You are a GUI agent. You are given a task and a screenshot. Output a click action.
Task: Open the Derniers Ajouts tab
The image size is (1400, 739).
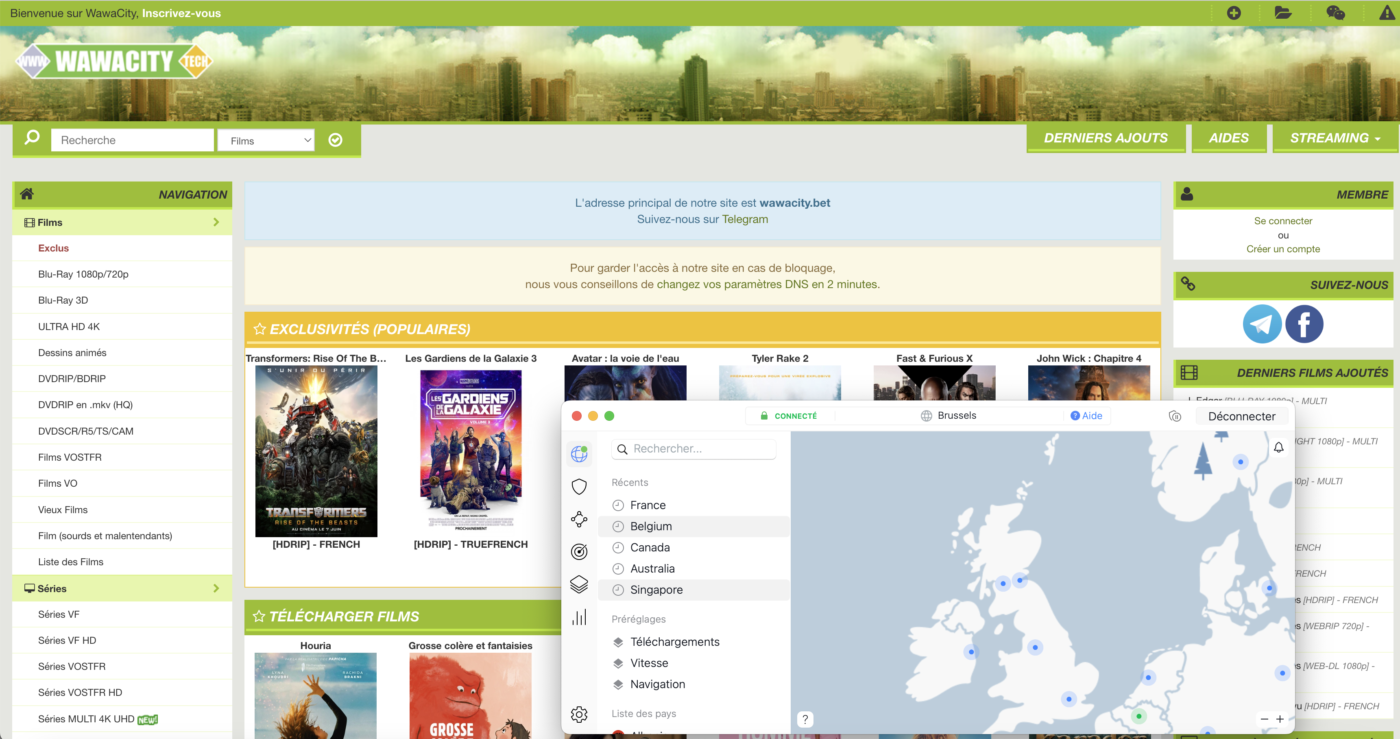[1106, 138]
